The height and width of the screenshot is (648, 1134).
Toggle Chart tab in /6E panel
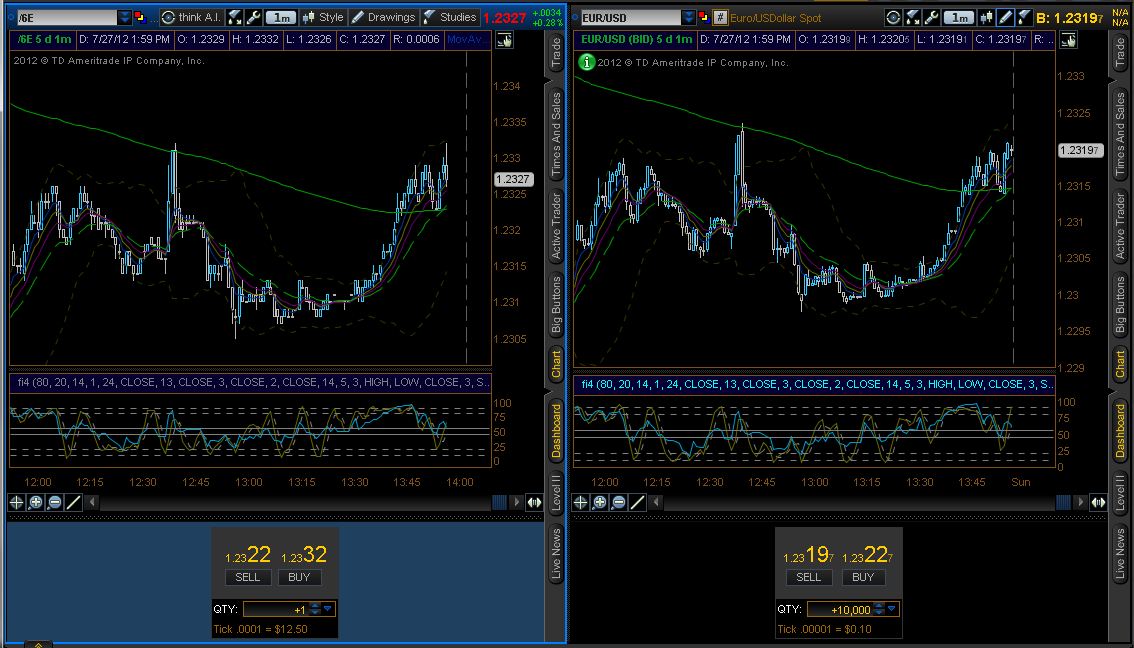tap(556, 364)
